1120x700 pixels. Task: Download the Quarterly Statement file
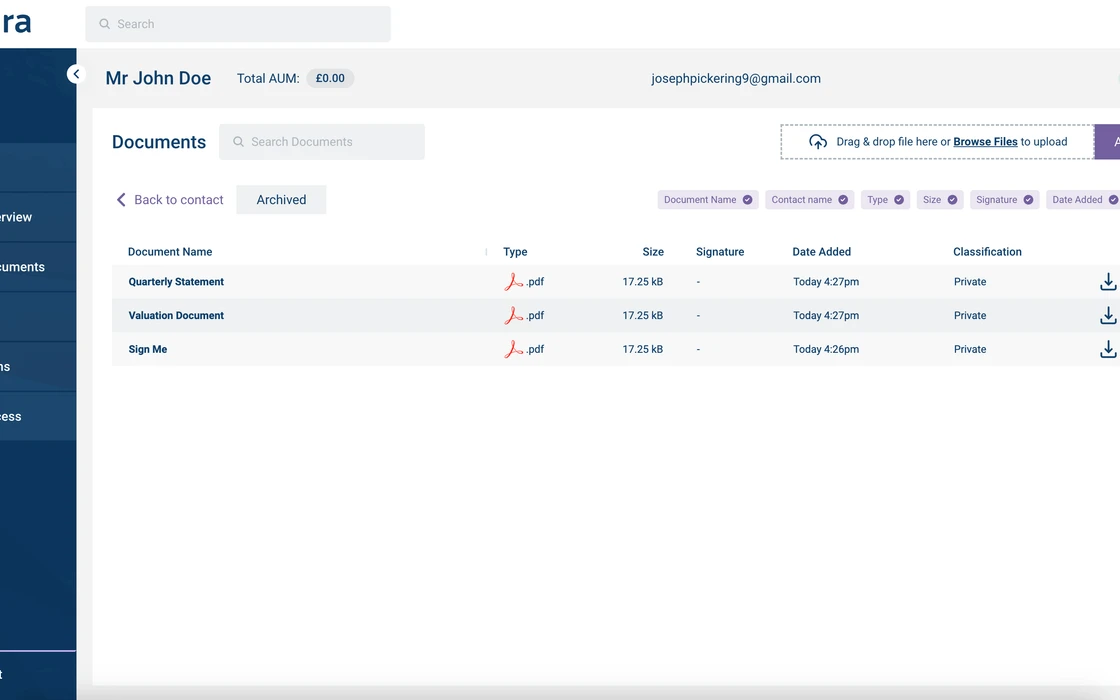(1108, 281)
